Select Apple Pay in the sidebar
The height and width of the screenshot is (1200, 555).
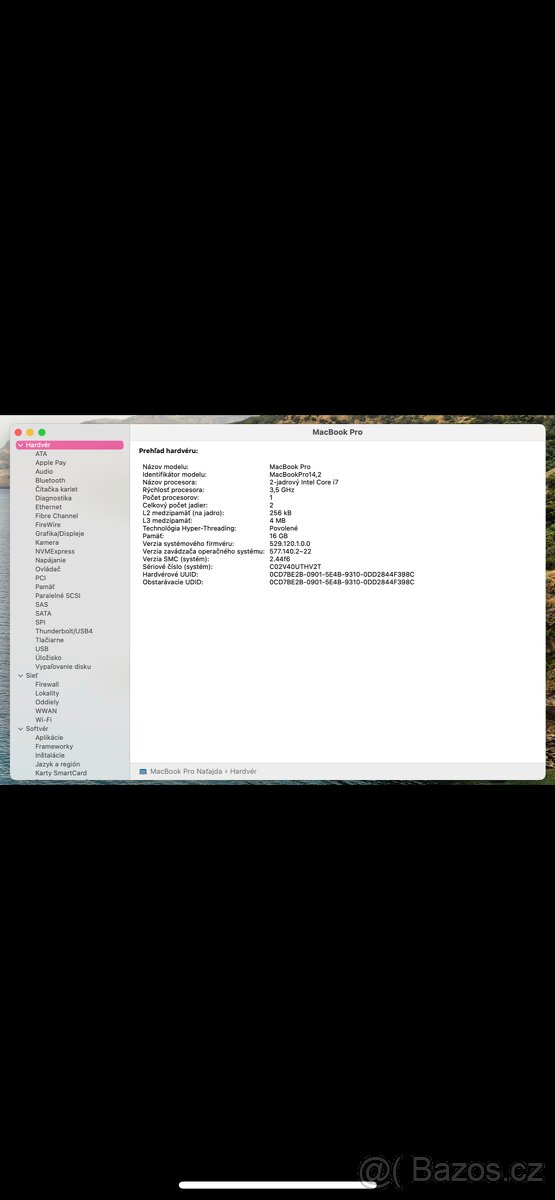click(51, 463)
